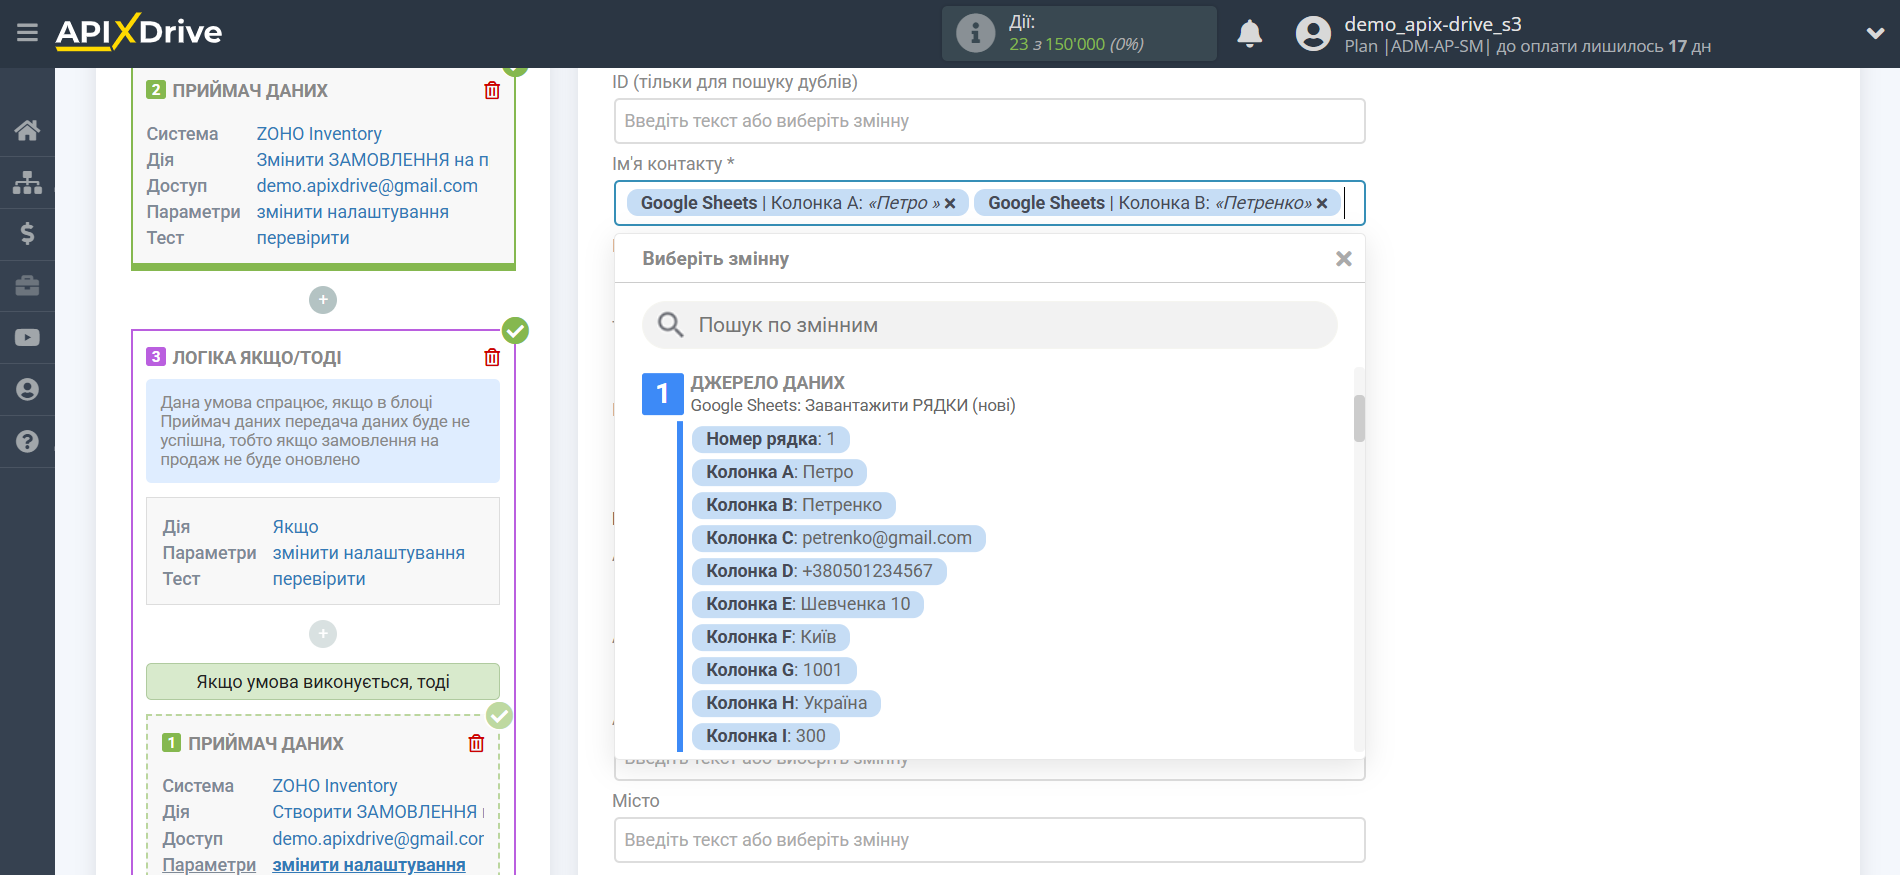The image size is (1900, 875).
Task: Click змінити налаштування in block 2
Action: point(352,212)
